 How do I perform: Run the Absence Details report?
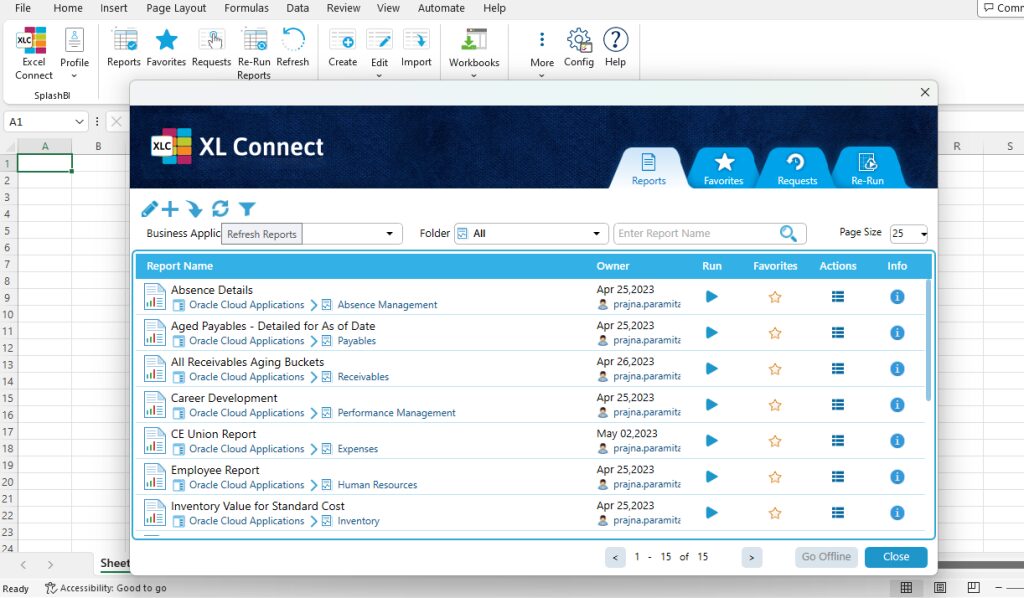[x=711, y=297]
